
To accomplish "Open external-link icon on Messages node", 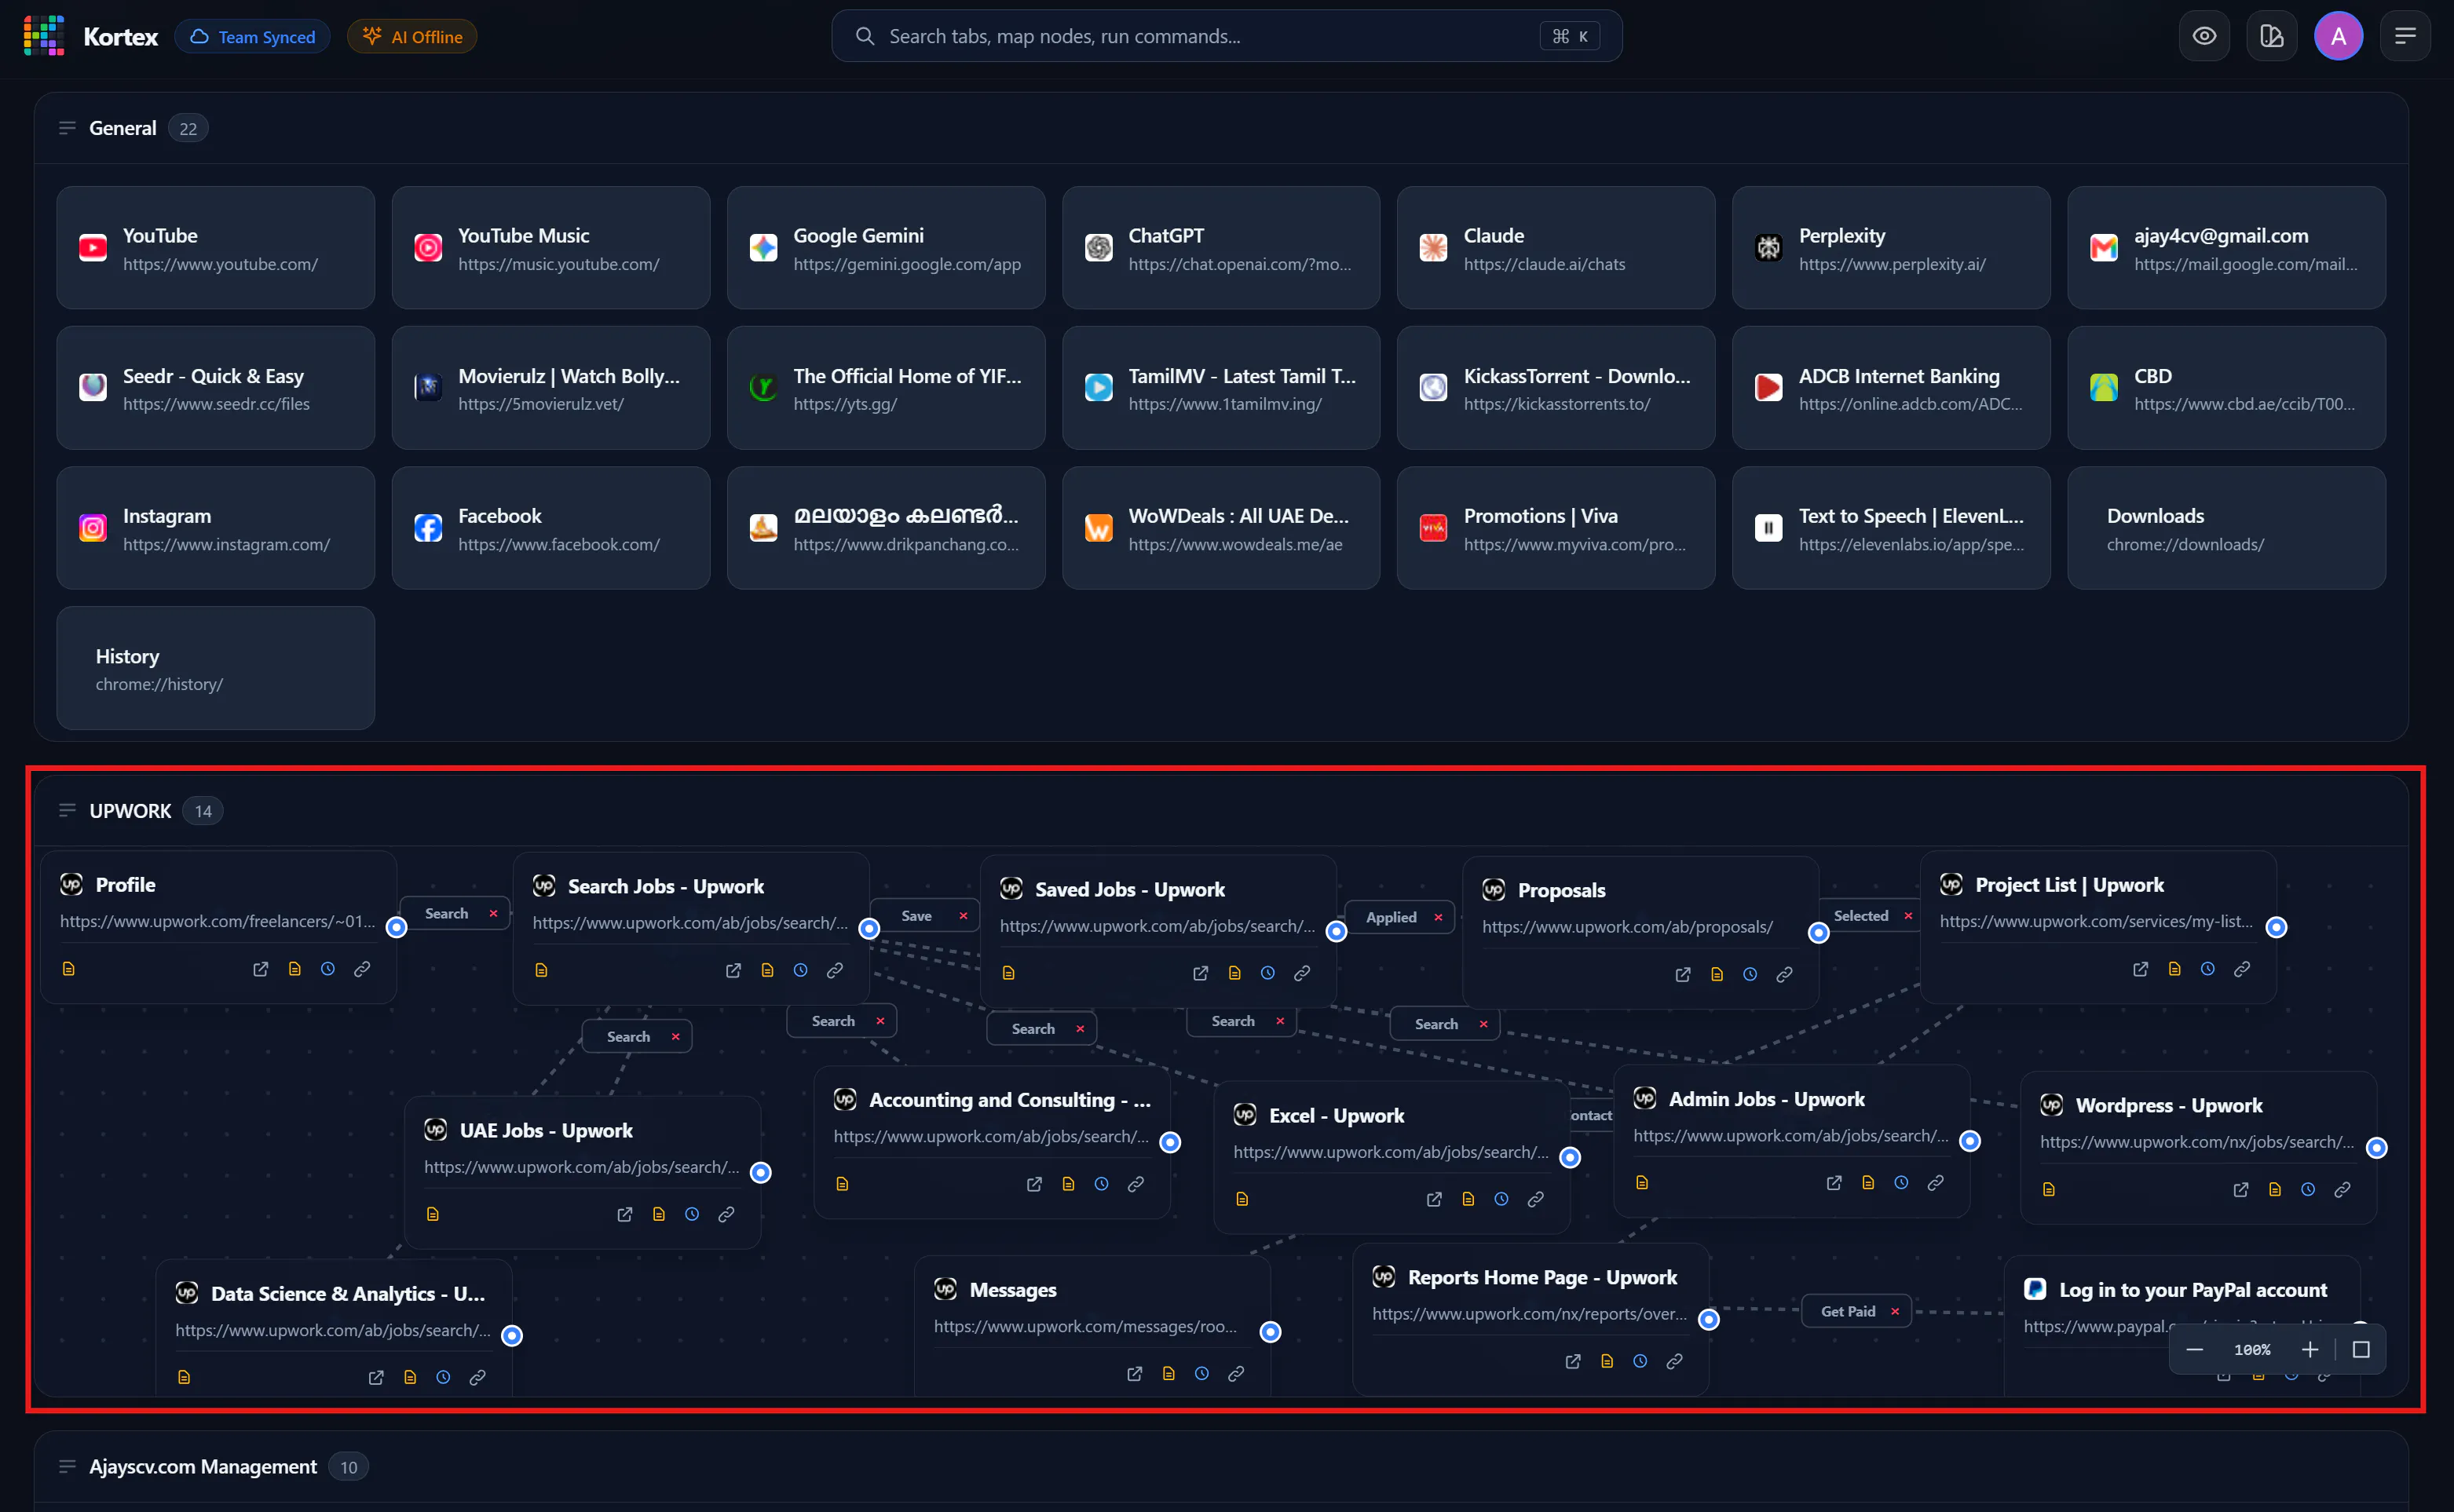I will pos(1135,1374).
